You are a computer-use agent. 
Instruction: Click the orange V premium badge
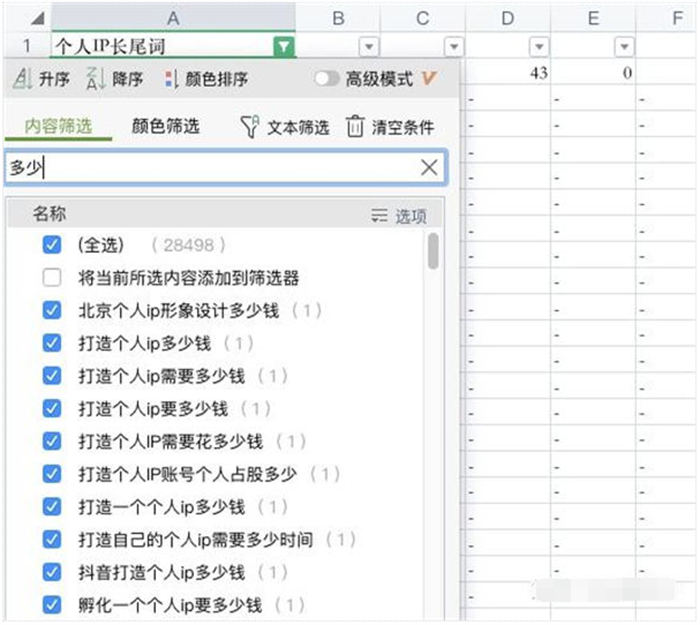(x=428, y=79)
